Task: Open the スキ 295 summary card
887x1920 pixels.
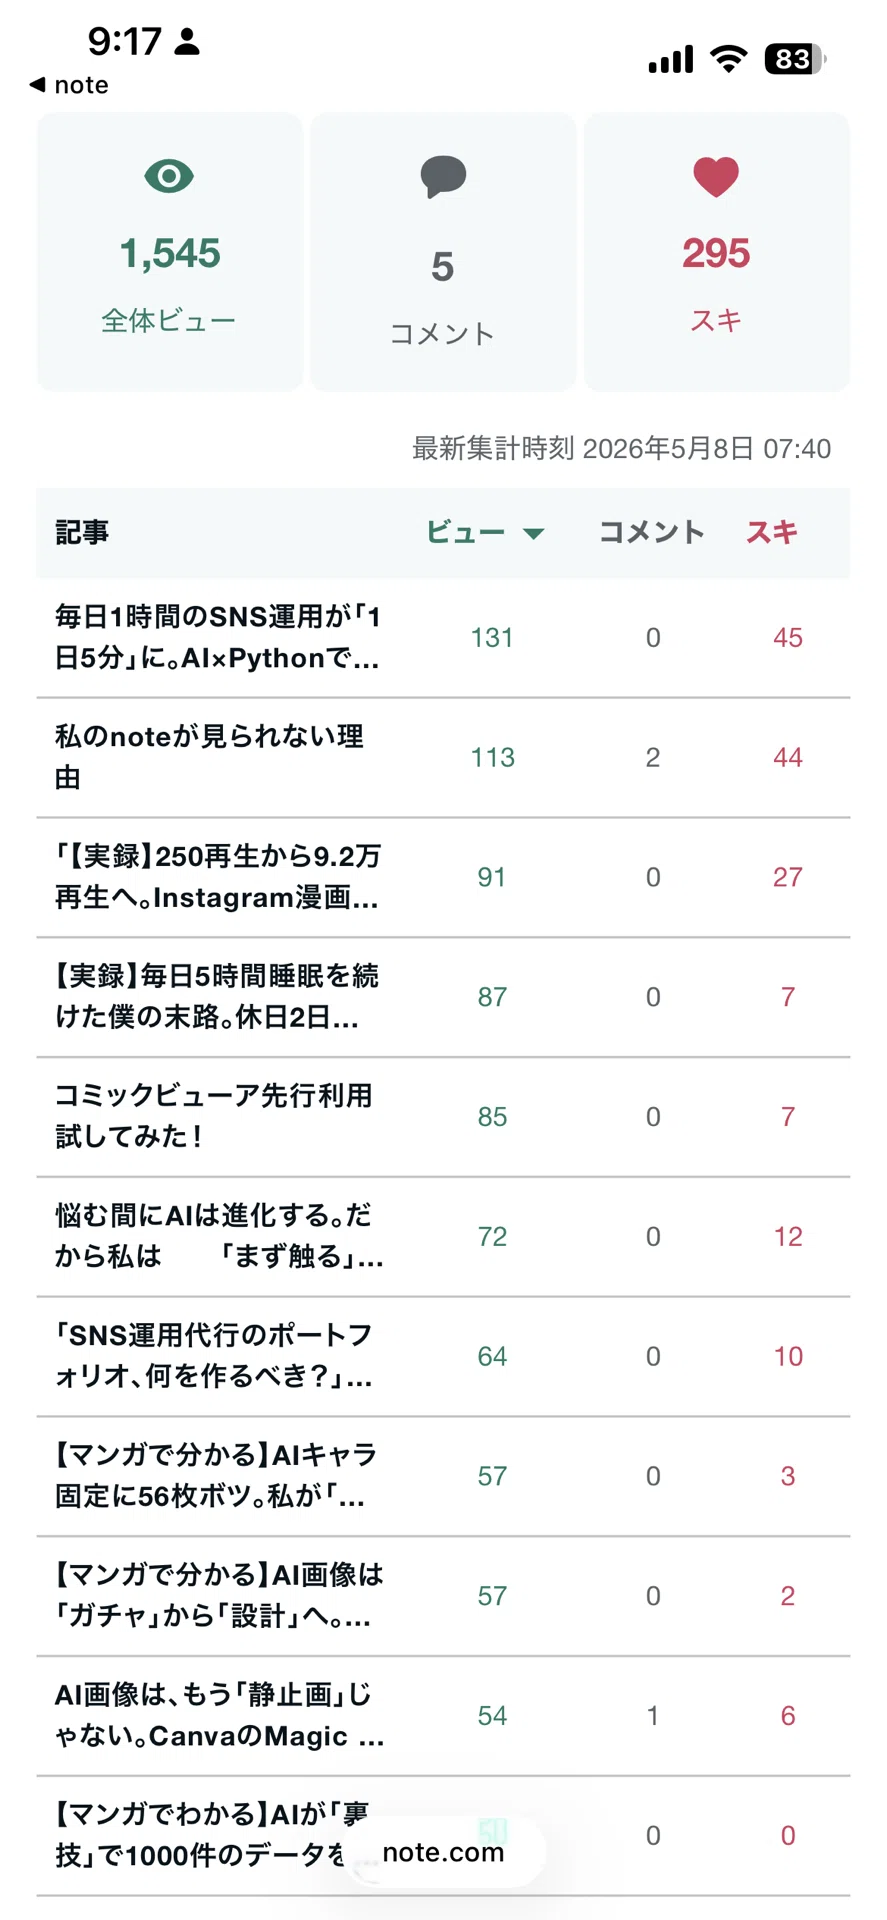Action: pyautogui.click(x=717, y=252)
